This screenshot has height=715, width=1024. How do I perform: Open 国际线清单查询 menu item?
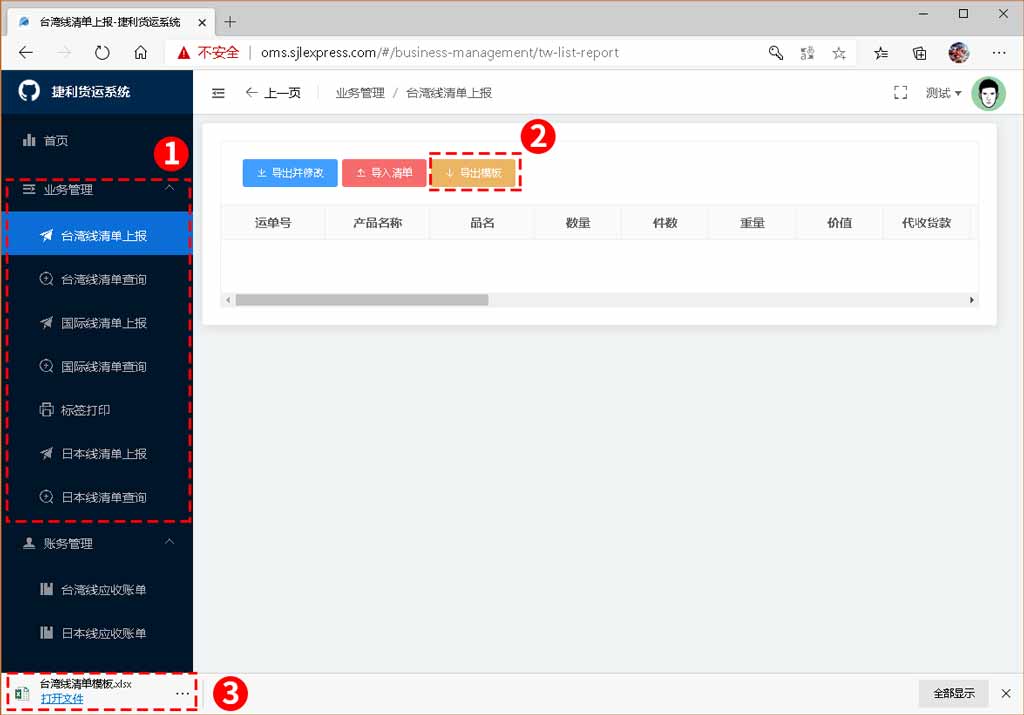[x=97, y=366]
